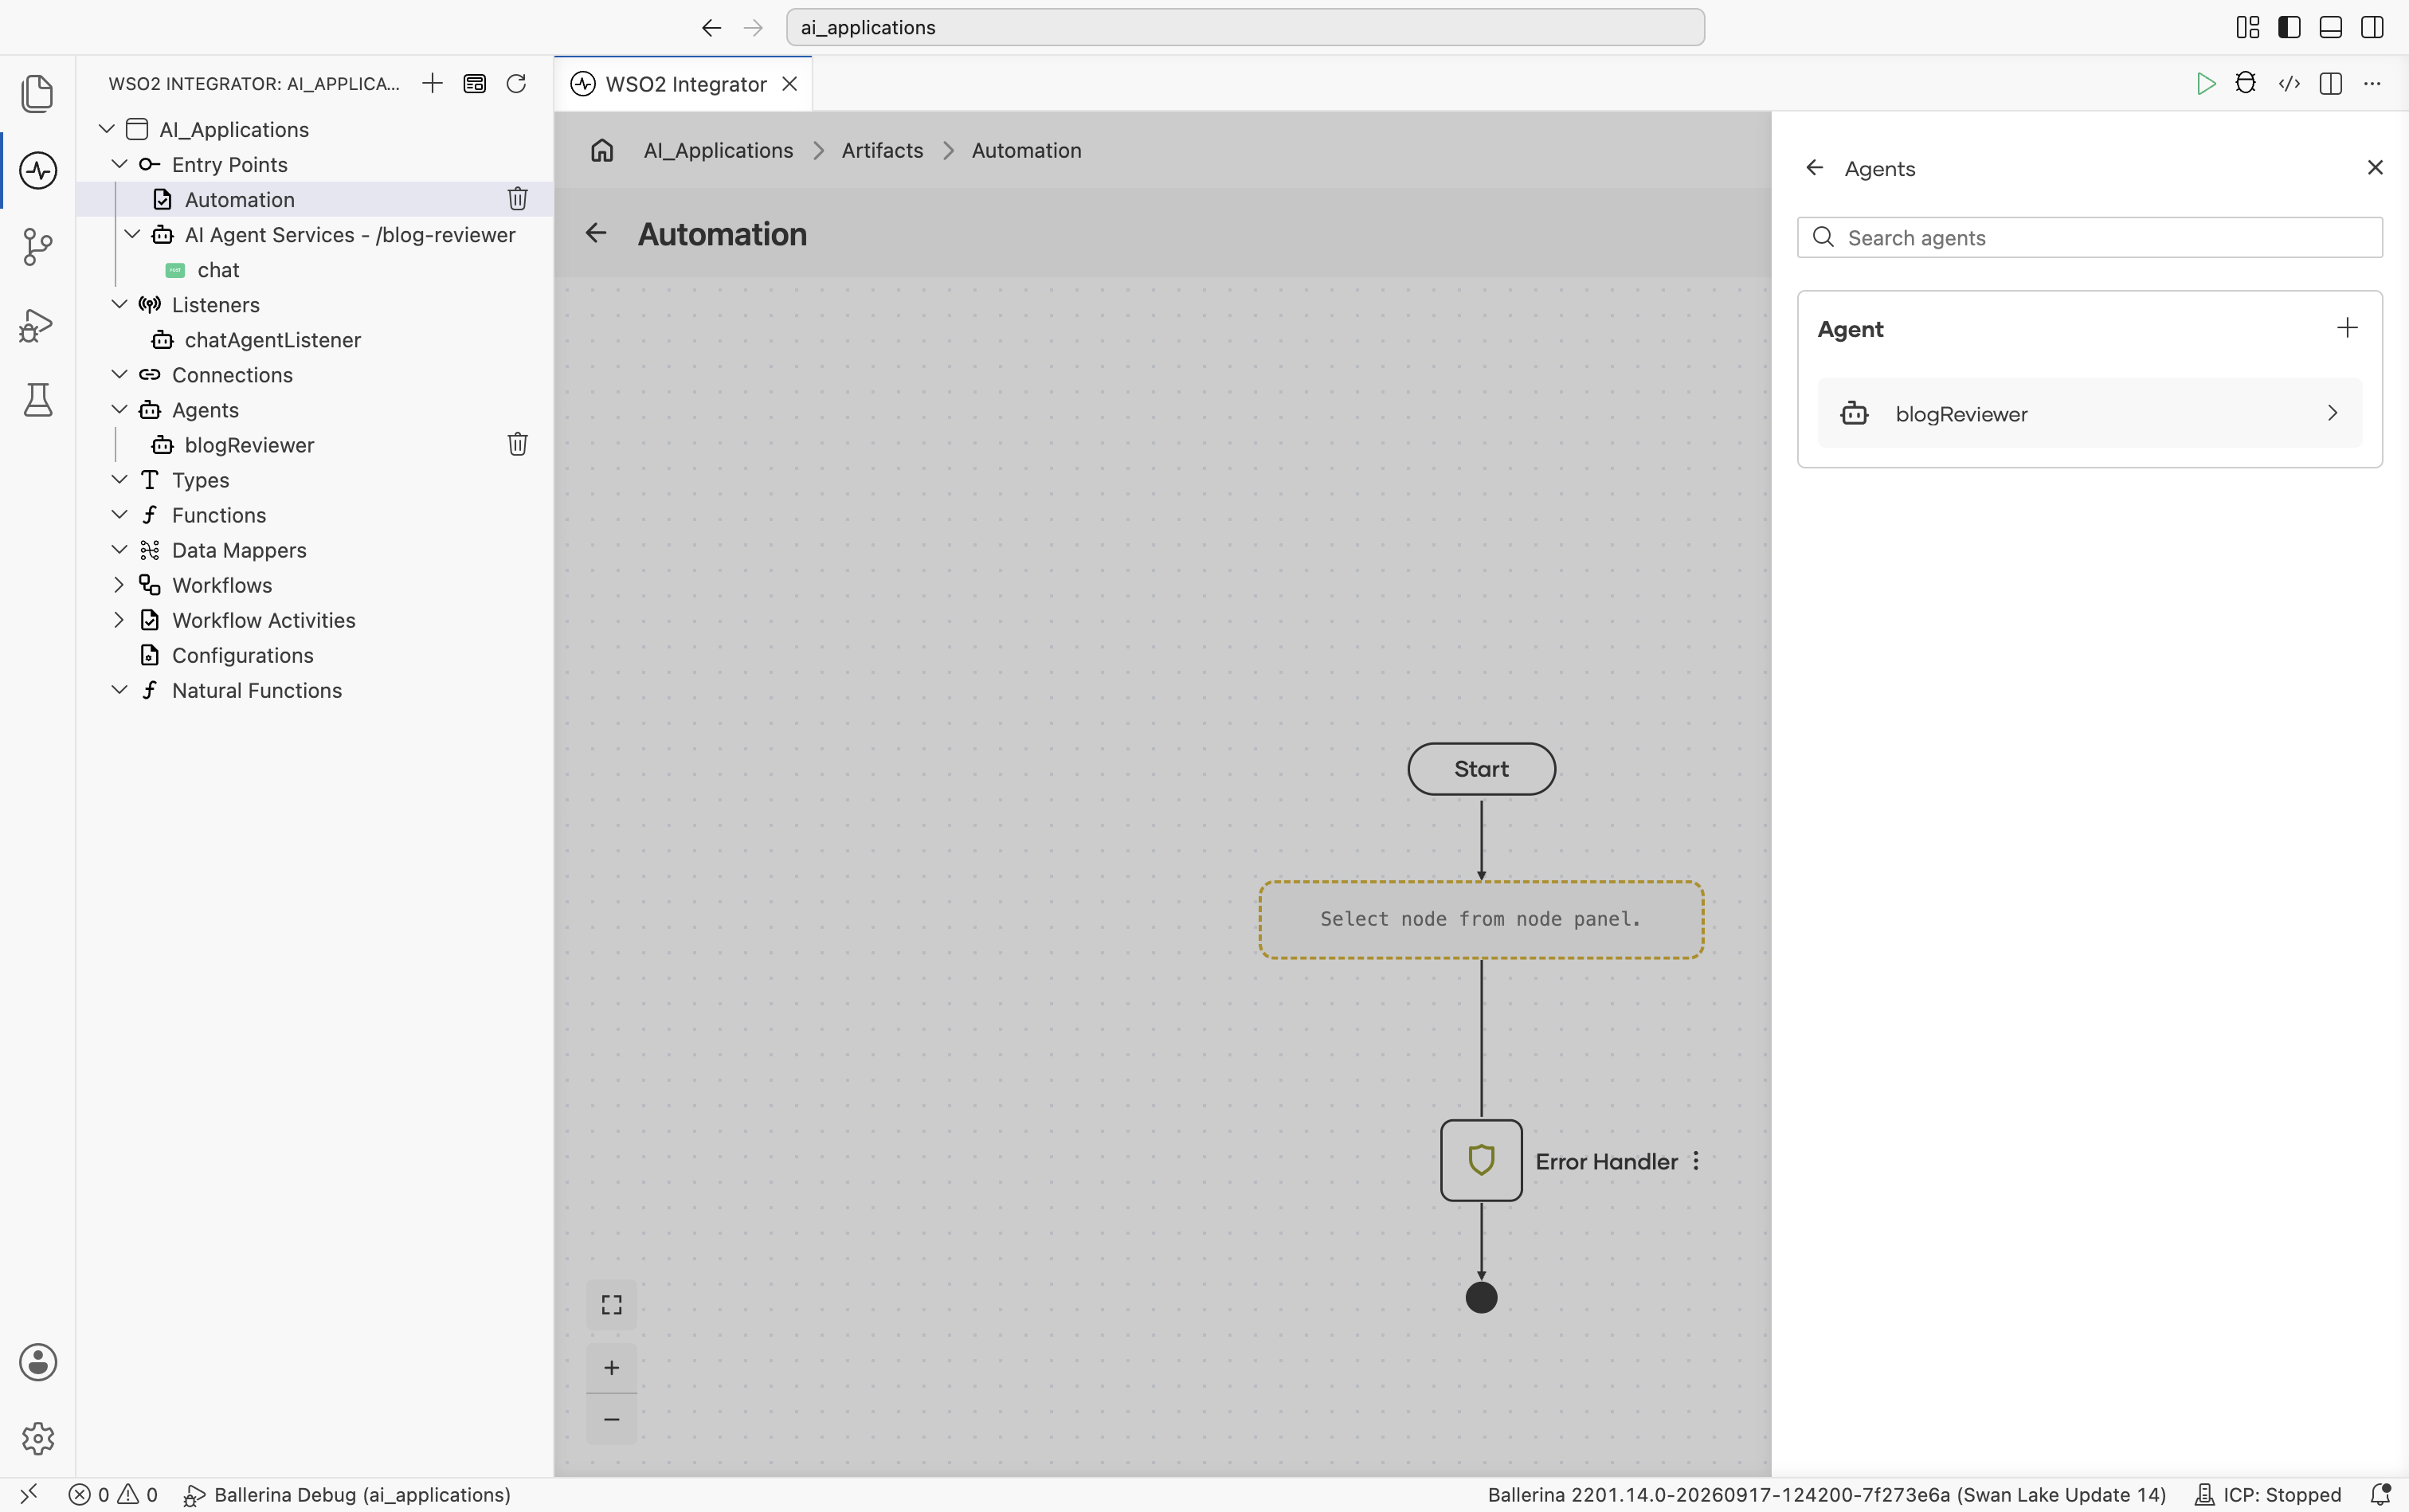Open Source Control activity bar icon
2409x1512 pixels.
tap(38, 246)
